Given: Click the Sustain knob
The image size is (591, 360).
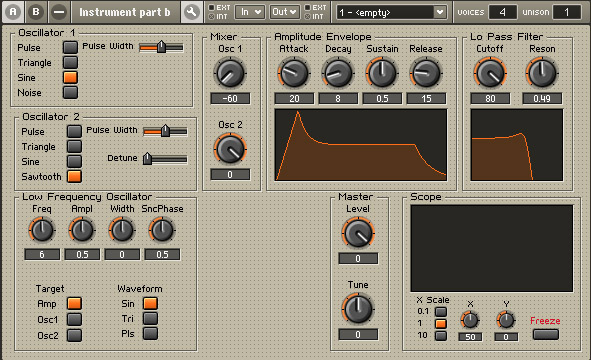Looking at the screenshot, I should click(382, 73).
